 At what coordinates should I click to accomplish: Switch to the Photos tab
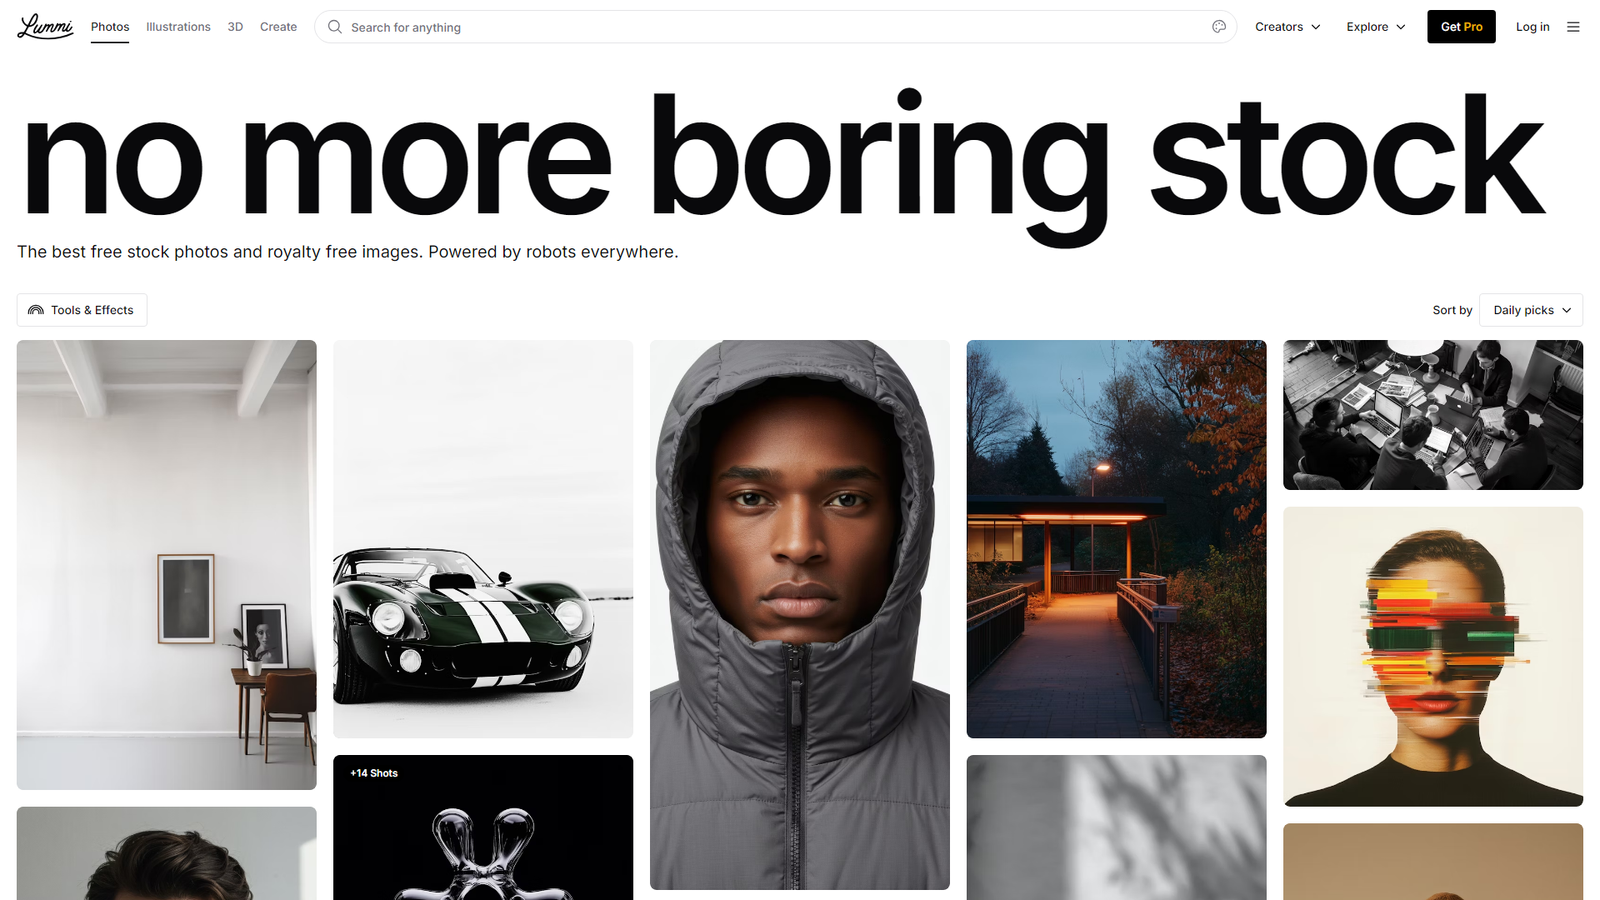tap(110, 27)
